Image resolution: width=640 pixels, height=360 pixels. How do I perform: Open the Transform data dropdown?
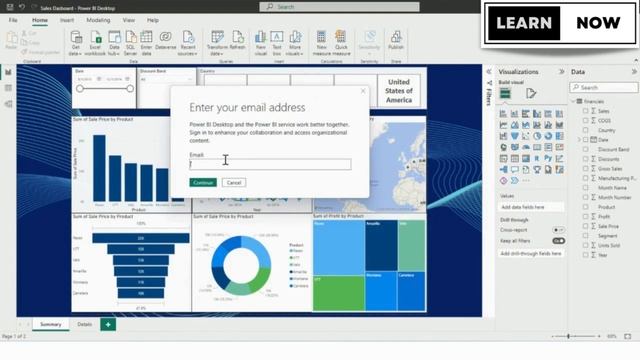pyautogui.click(x=217, y=42)
